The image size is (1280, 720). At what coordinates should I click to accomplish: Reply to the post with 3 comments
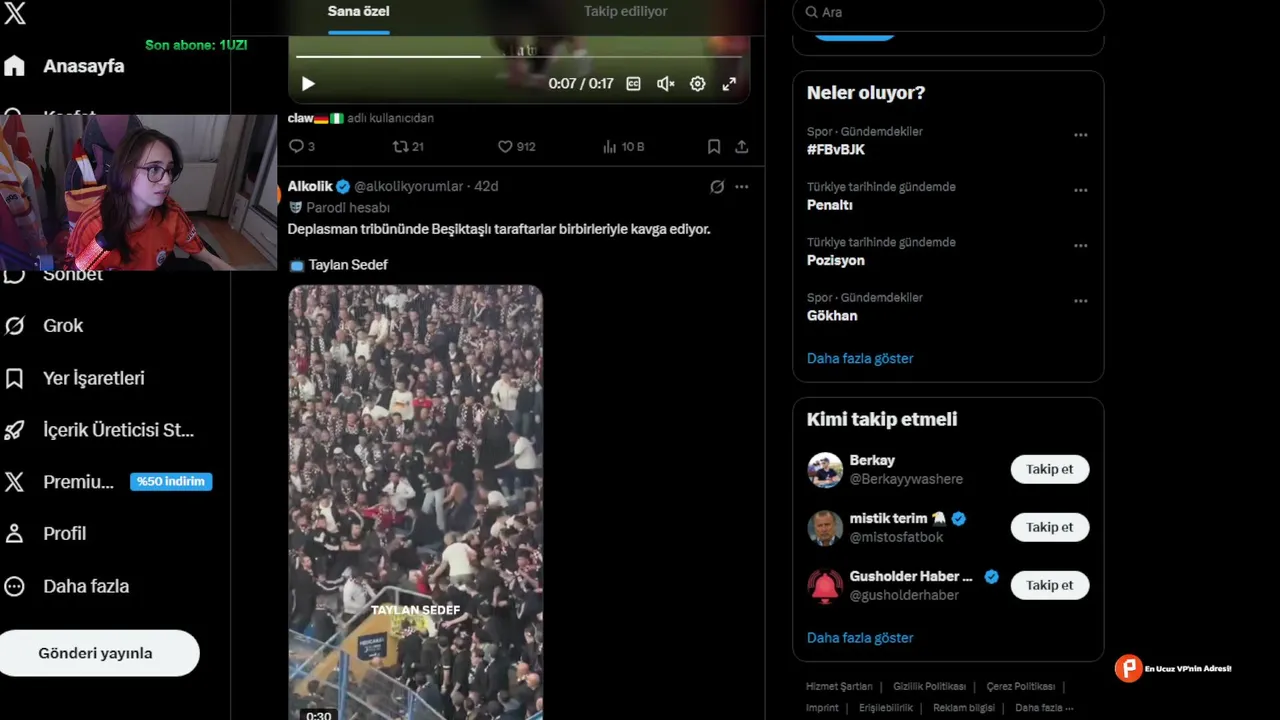coord(301,146)
